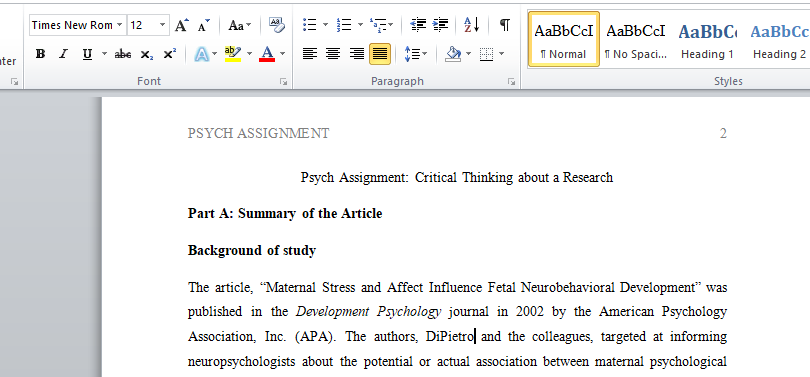Viewport: 810px width, 377px height.
Task: Click the title 'Psych Assignment: Critical Thinking' line
Action: (457, 178)
